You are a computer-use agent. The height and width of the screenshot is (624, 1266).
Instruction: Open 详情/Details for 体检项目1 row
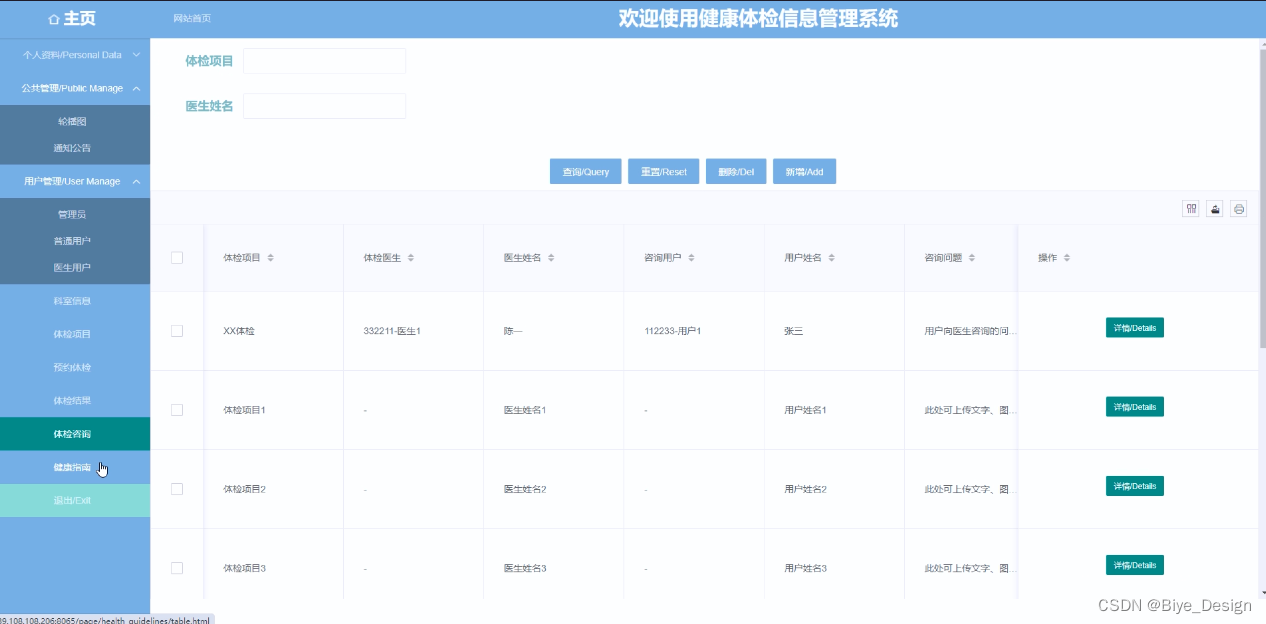(1135, 407)
